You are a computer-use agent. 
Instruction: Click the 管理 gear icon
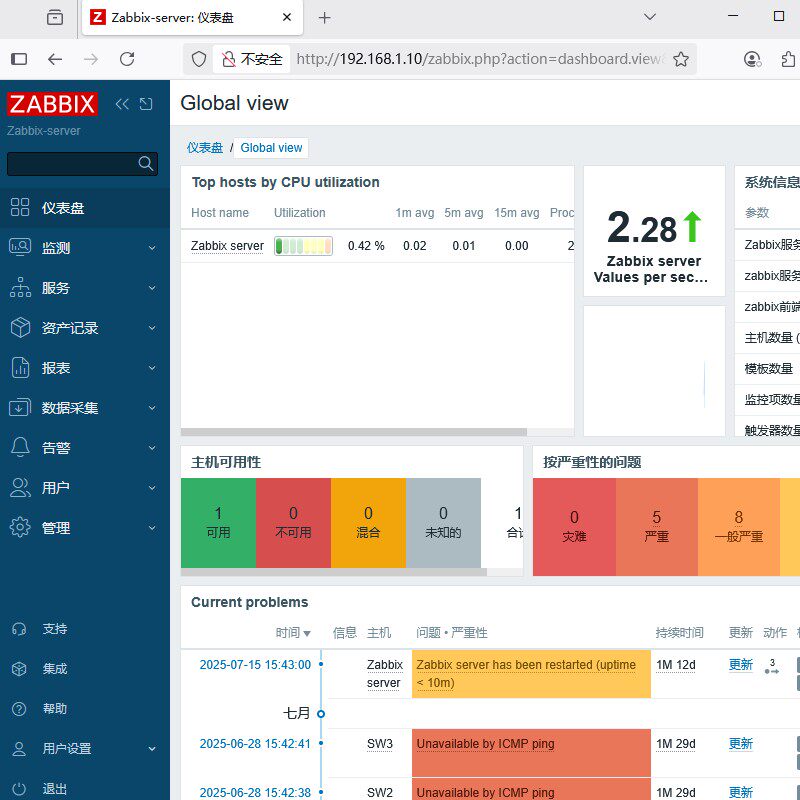[x=20, y=527]
